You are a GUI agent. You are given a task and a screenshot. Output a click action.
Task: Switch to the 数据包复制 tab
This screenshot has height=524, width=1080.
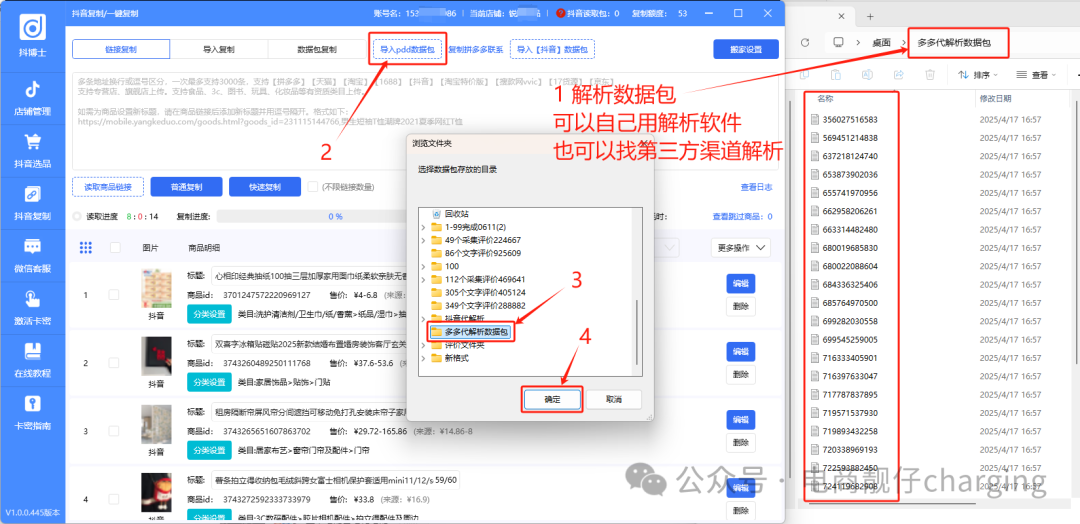point(317,50)
